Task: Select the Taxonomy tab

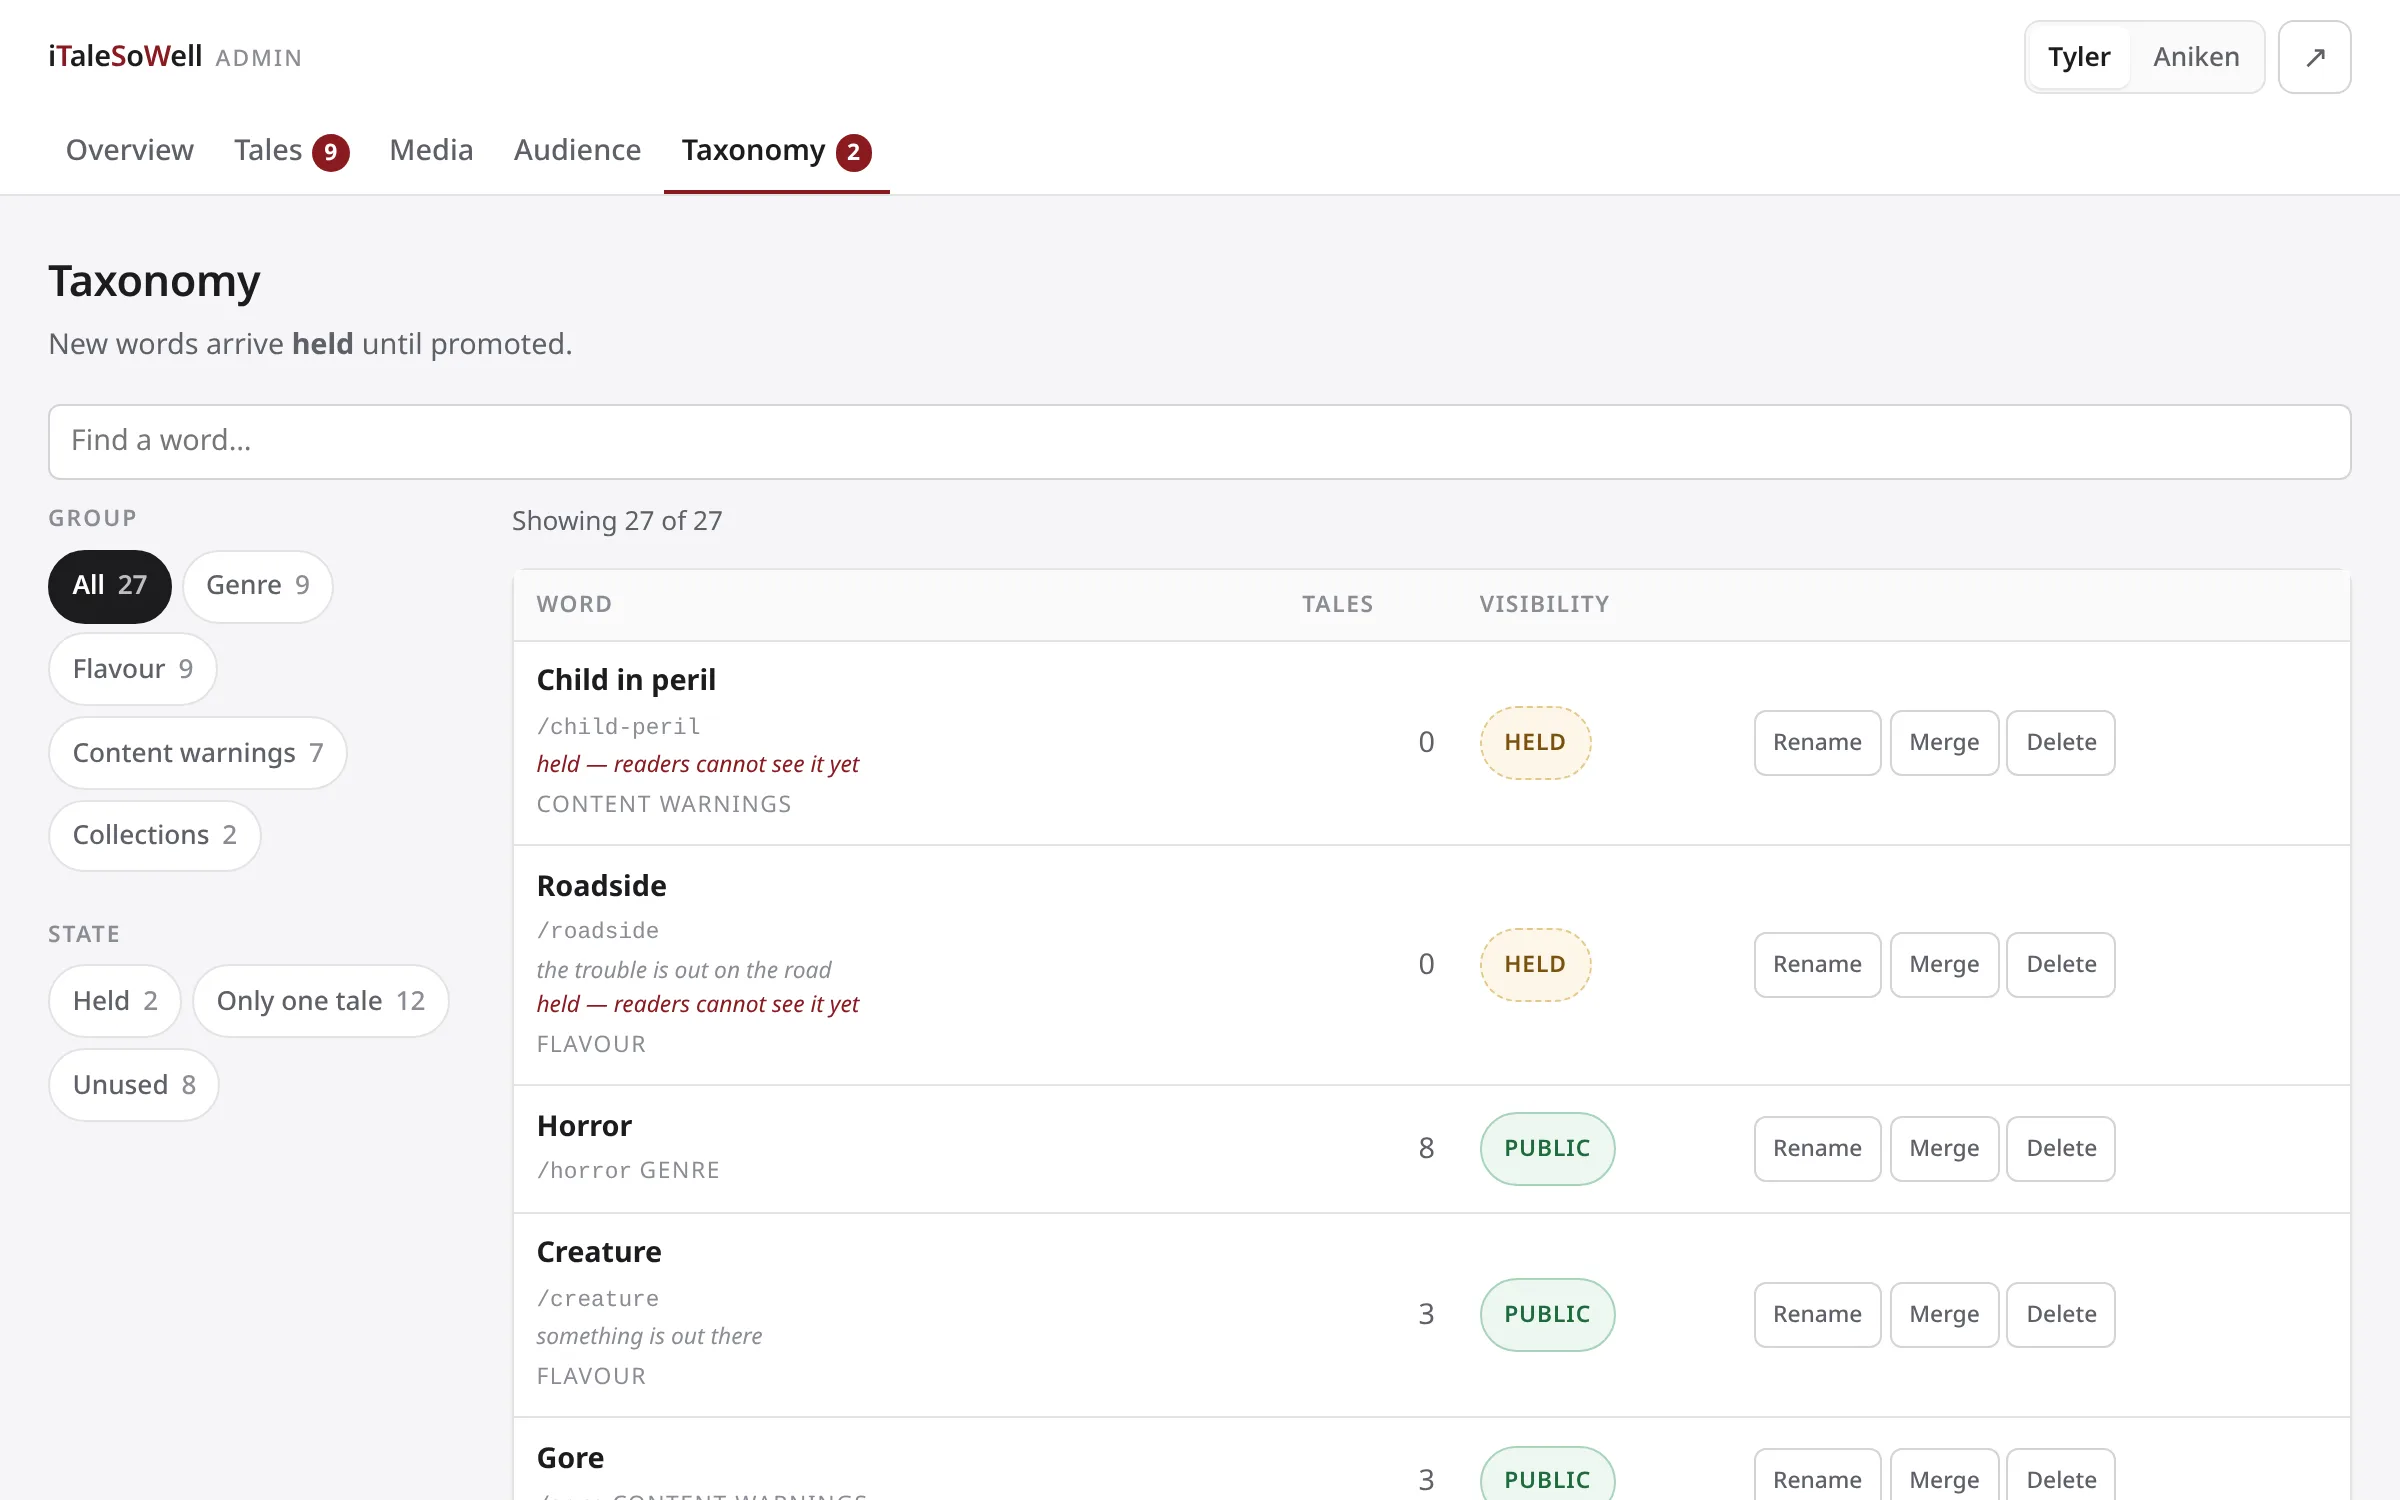Action: pyautogui.click(x=776, y=150)
